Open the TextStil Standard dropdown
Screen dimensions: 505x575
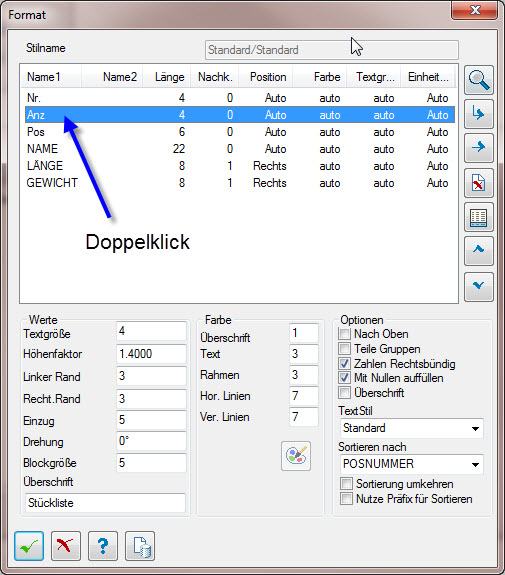tap(411, 428)
